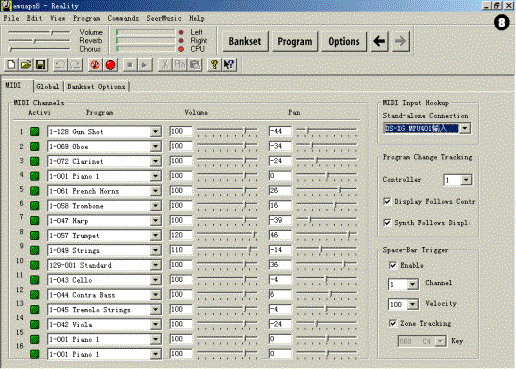Click the New file toolbar icon

(x=11, y=65)
